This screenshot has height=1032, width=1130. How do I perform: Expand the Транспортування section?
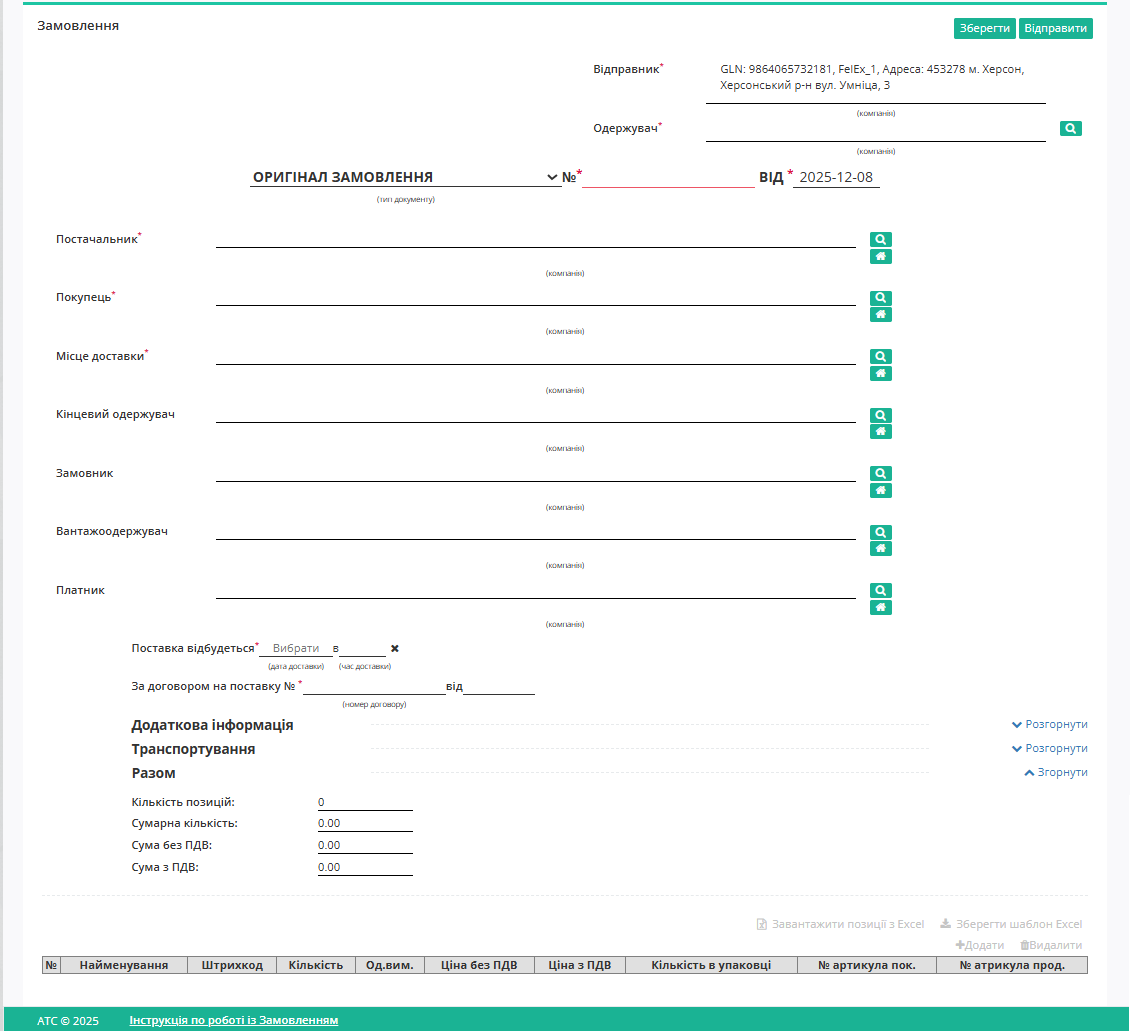coord(1049,748)
